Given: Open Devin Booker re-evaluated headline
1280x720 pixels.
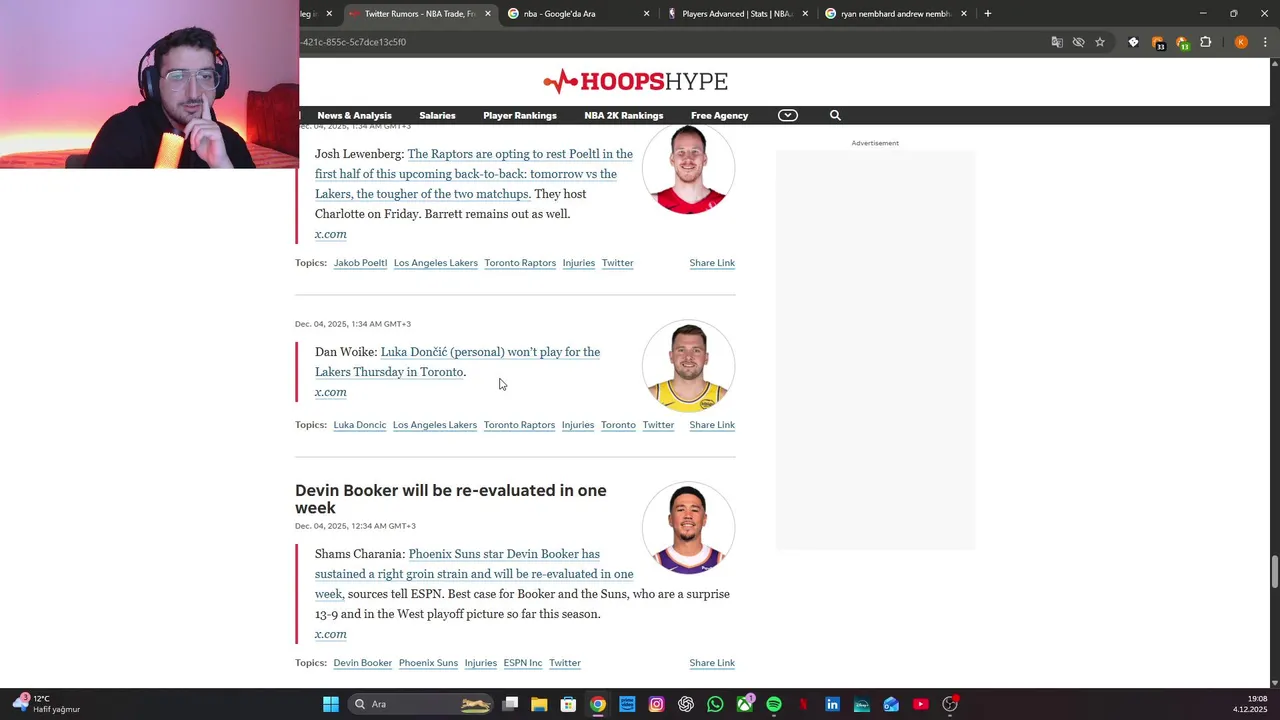Looking at the screenshot, I should tap(451, 499).
